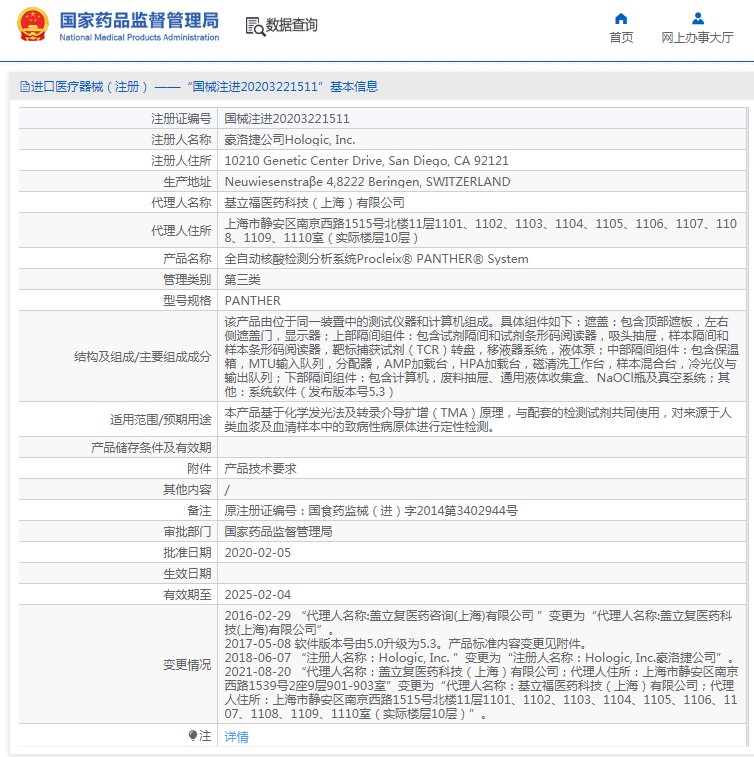Click the home page house icon
This screenshot has width=754, height=757.
(x=621, y=18)
